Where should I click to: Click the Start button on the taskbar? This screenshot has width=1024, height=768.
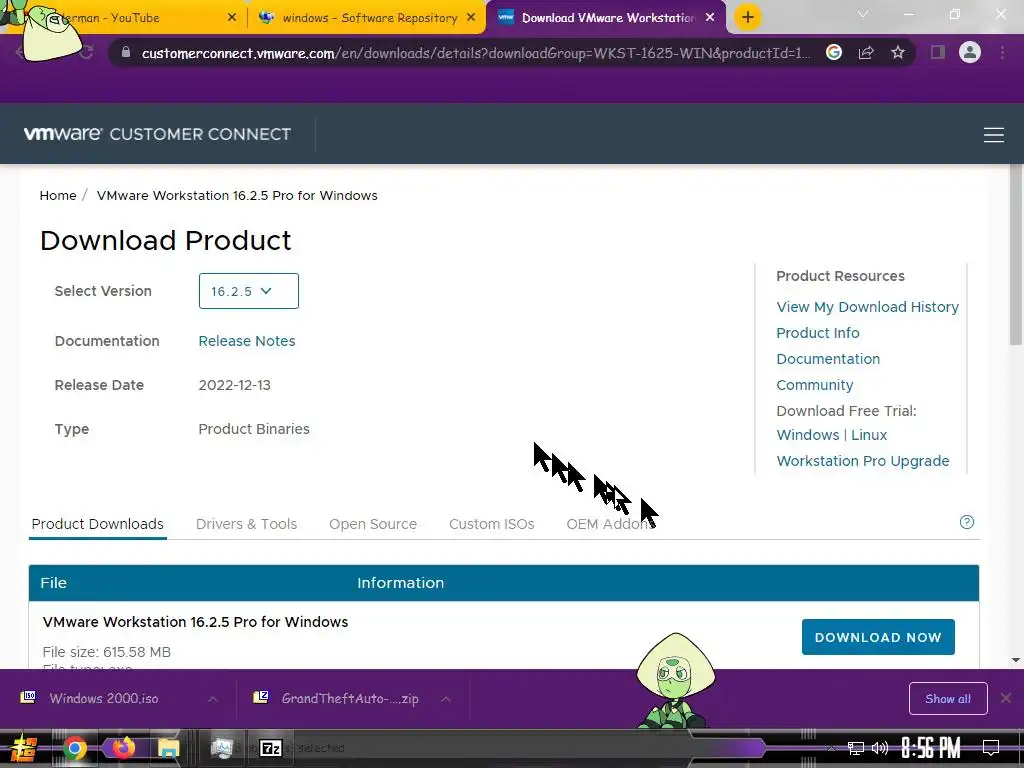pos(24,748)
